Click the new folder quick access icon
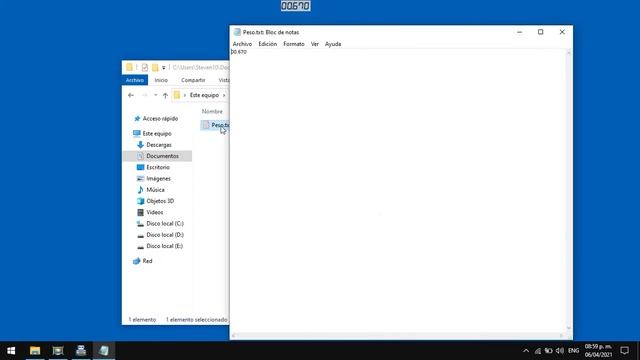The image size is (640, 360). (155, 68)
